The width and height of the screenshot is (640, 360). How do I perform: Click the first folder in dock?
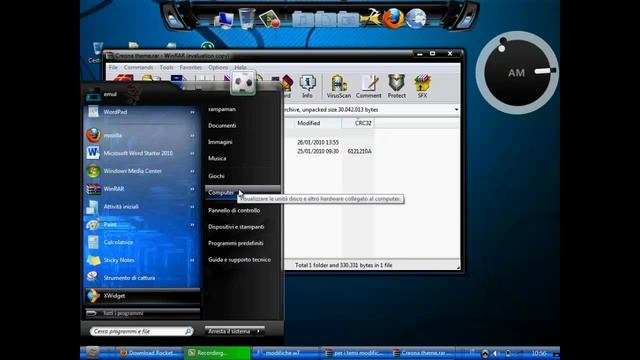[x=303, y=19]
